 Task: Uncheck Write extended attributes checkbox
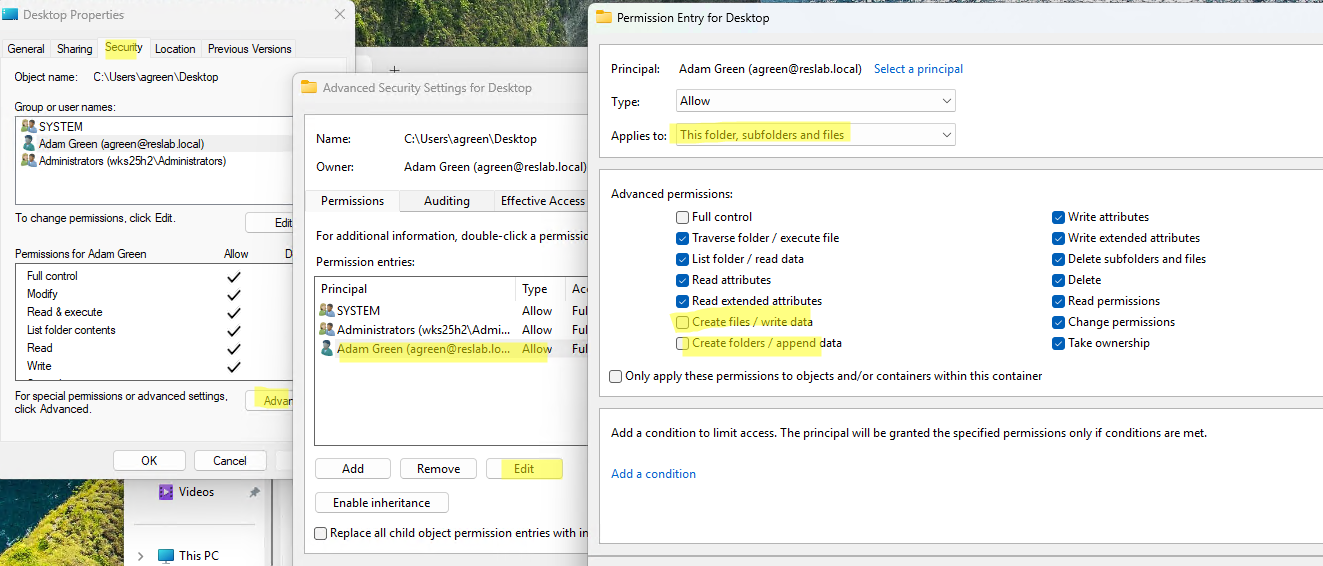click(1058, 238)
